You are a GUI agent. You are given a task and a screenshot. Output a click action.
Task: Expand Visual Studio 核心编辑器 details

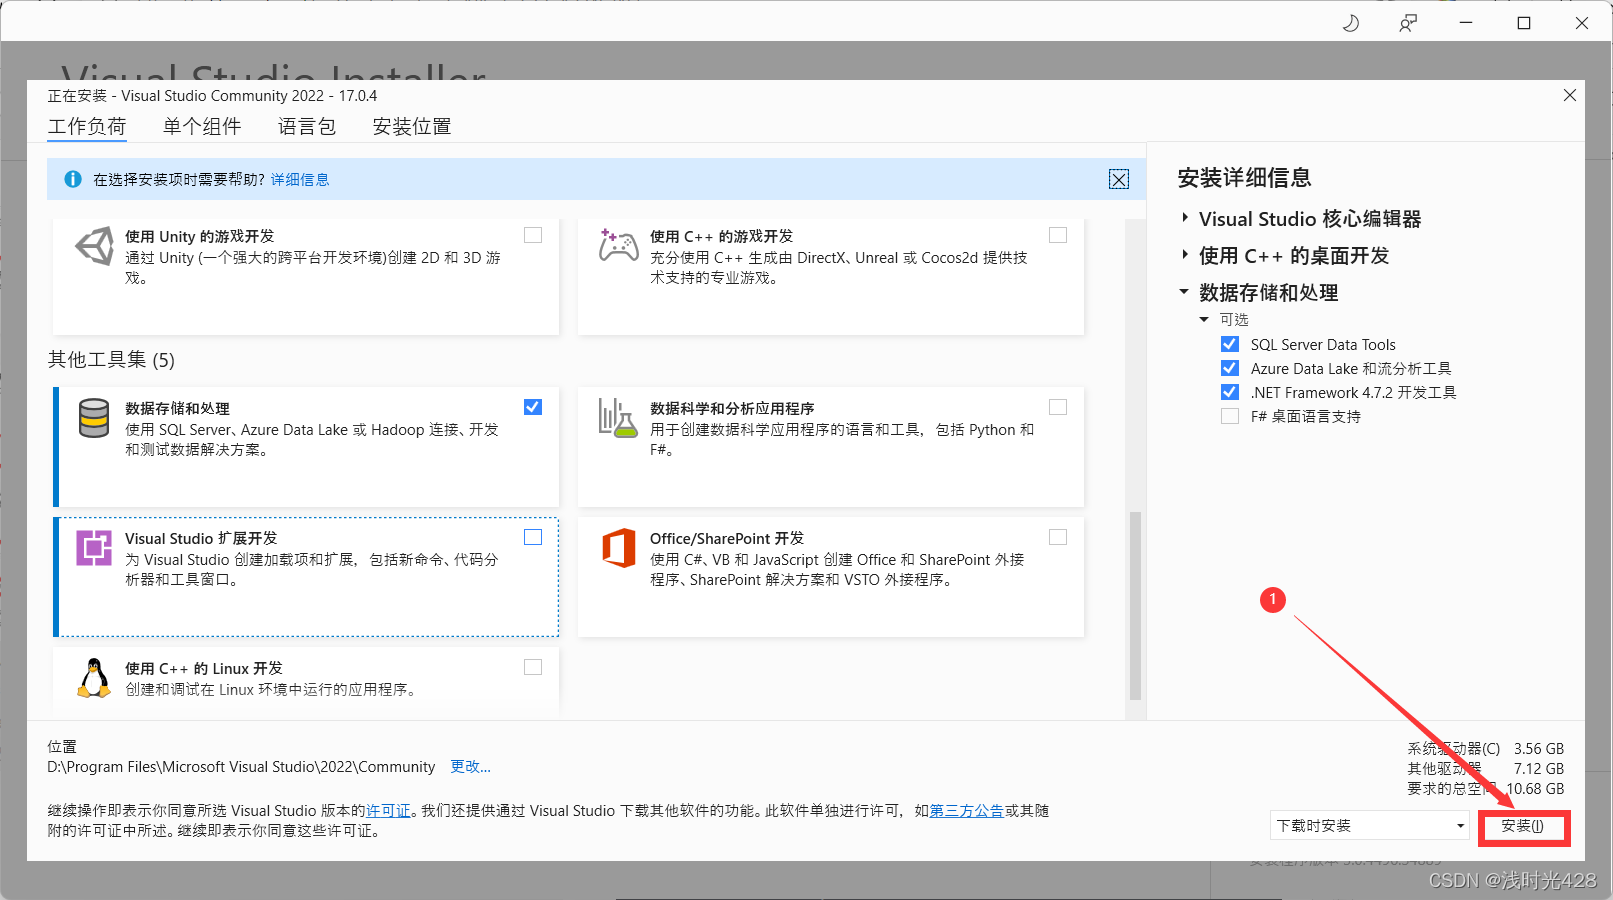(1183, 219)
